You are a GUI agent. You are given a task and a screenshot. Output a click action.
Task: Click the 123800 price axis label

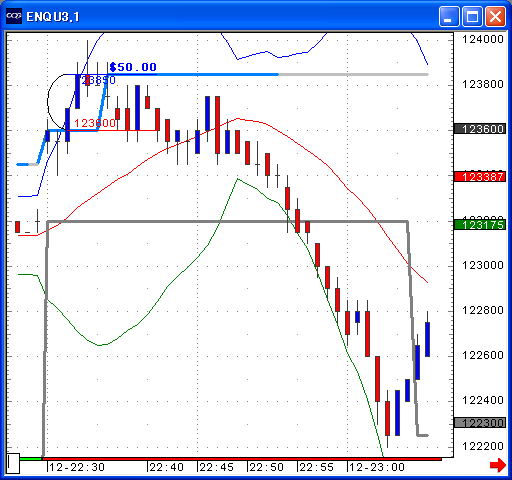[482, 84]
